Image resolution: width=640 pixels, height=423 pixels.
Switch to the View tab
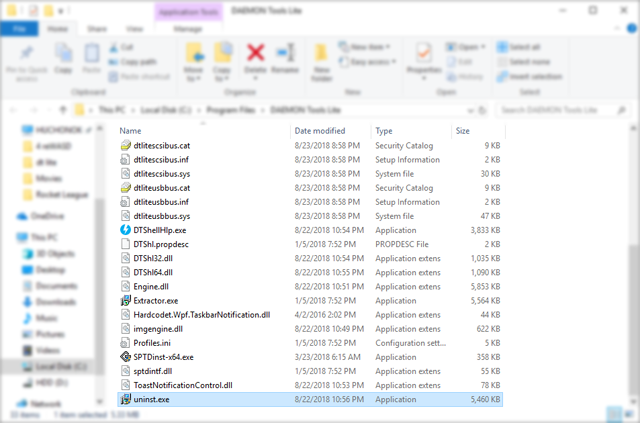coord(134,29)
